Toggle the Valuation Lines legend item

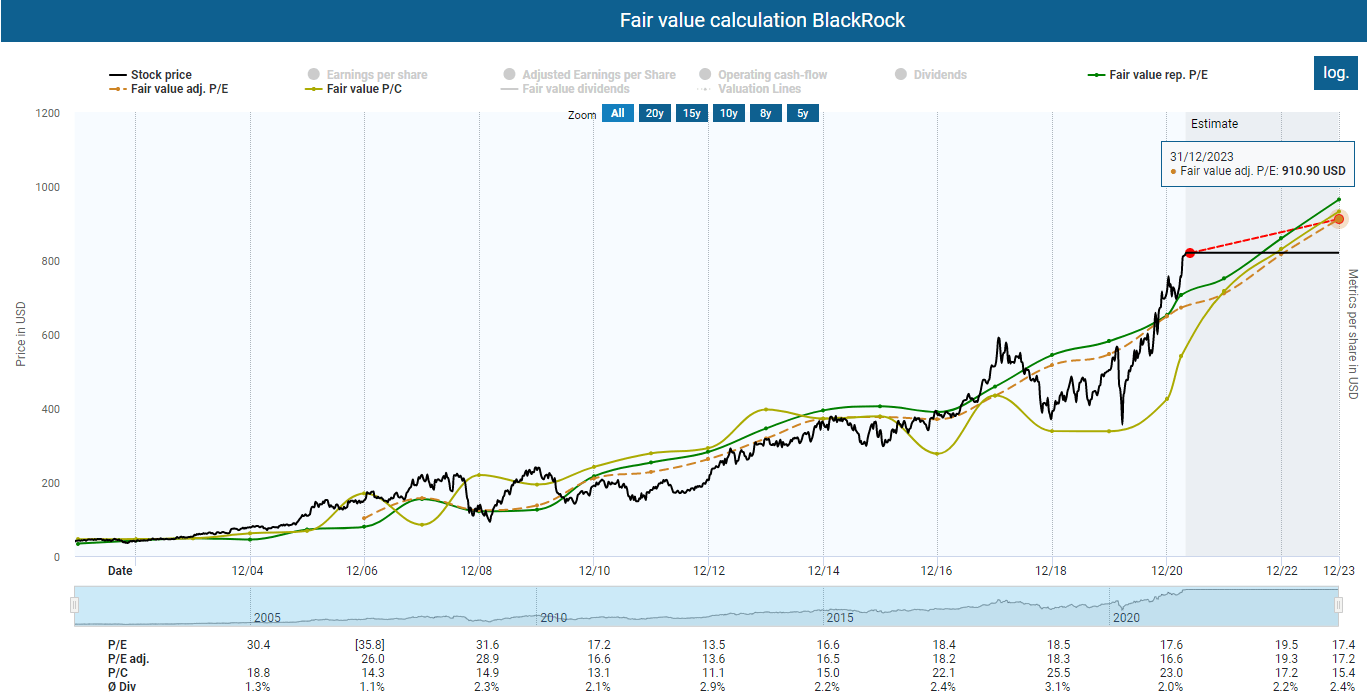pos(751,89)
